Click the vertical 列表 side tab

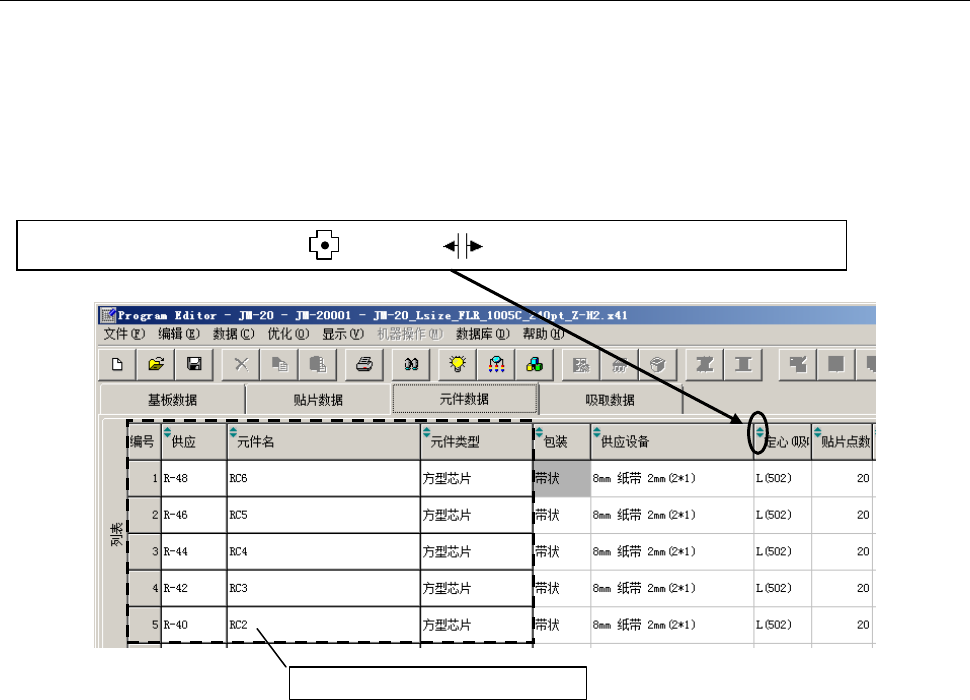pyautogui.click(x=116, y=534)
